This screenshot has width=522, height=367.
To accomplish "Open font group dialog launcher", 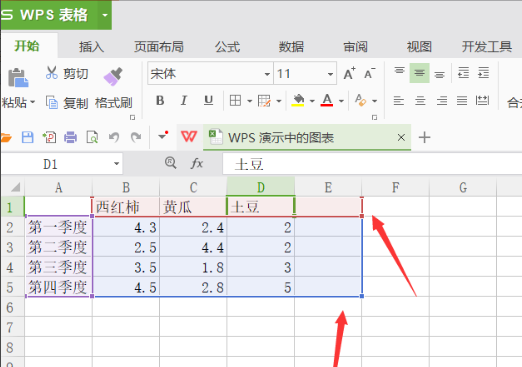I will (374, 117).
